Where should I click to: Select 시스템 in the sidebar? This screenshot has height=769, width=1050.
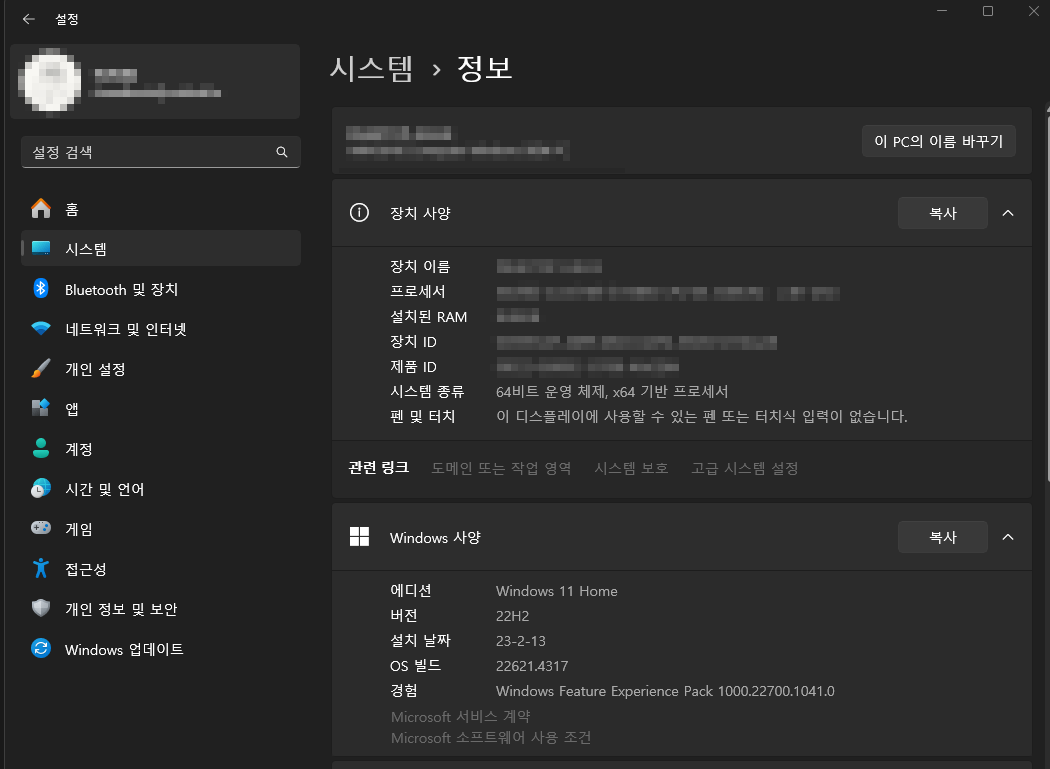pos(161,249)
